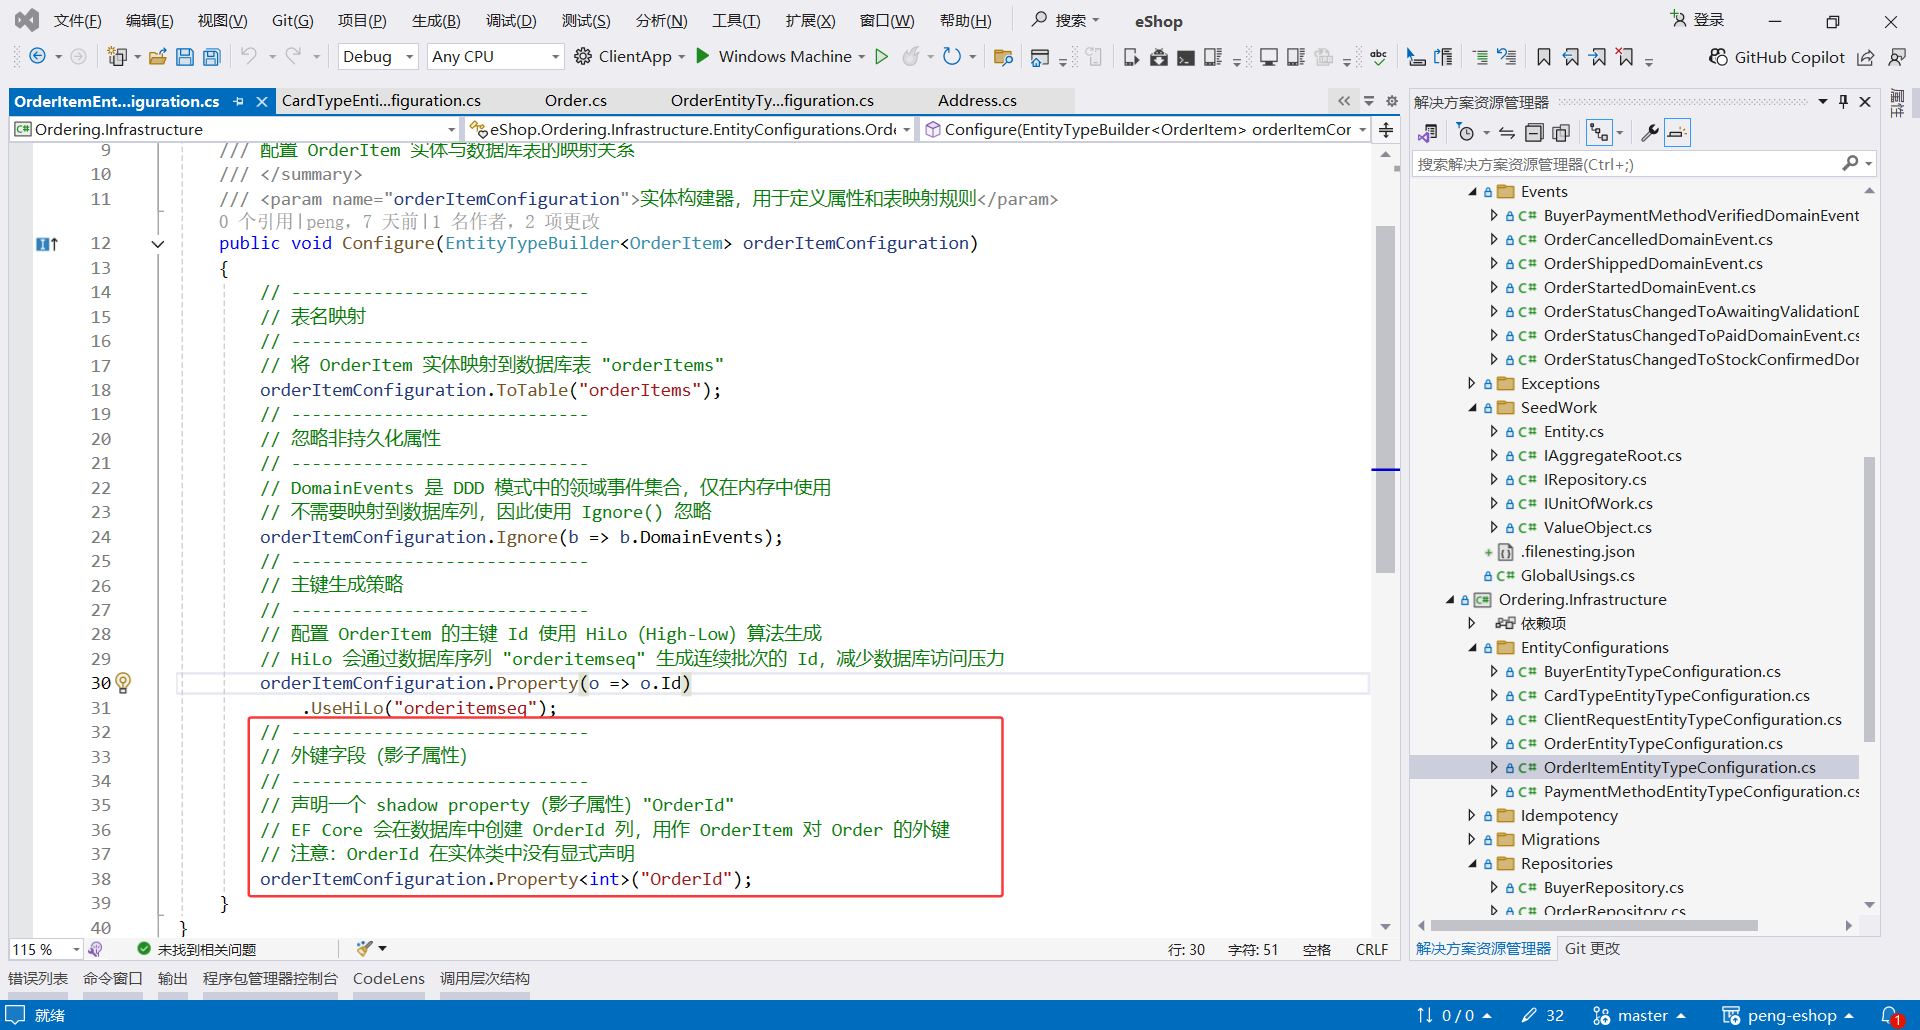The width and height of the screenshot is (1920, 1030).
Task: Toggle Show All Files in Solution Explorer
Action: tap(1561, 133)
